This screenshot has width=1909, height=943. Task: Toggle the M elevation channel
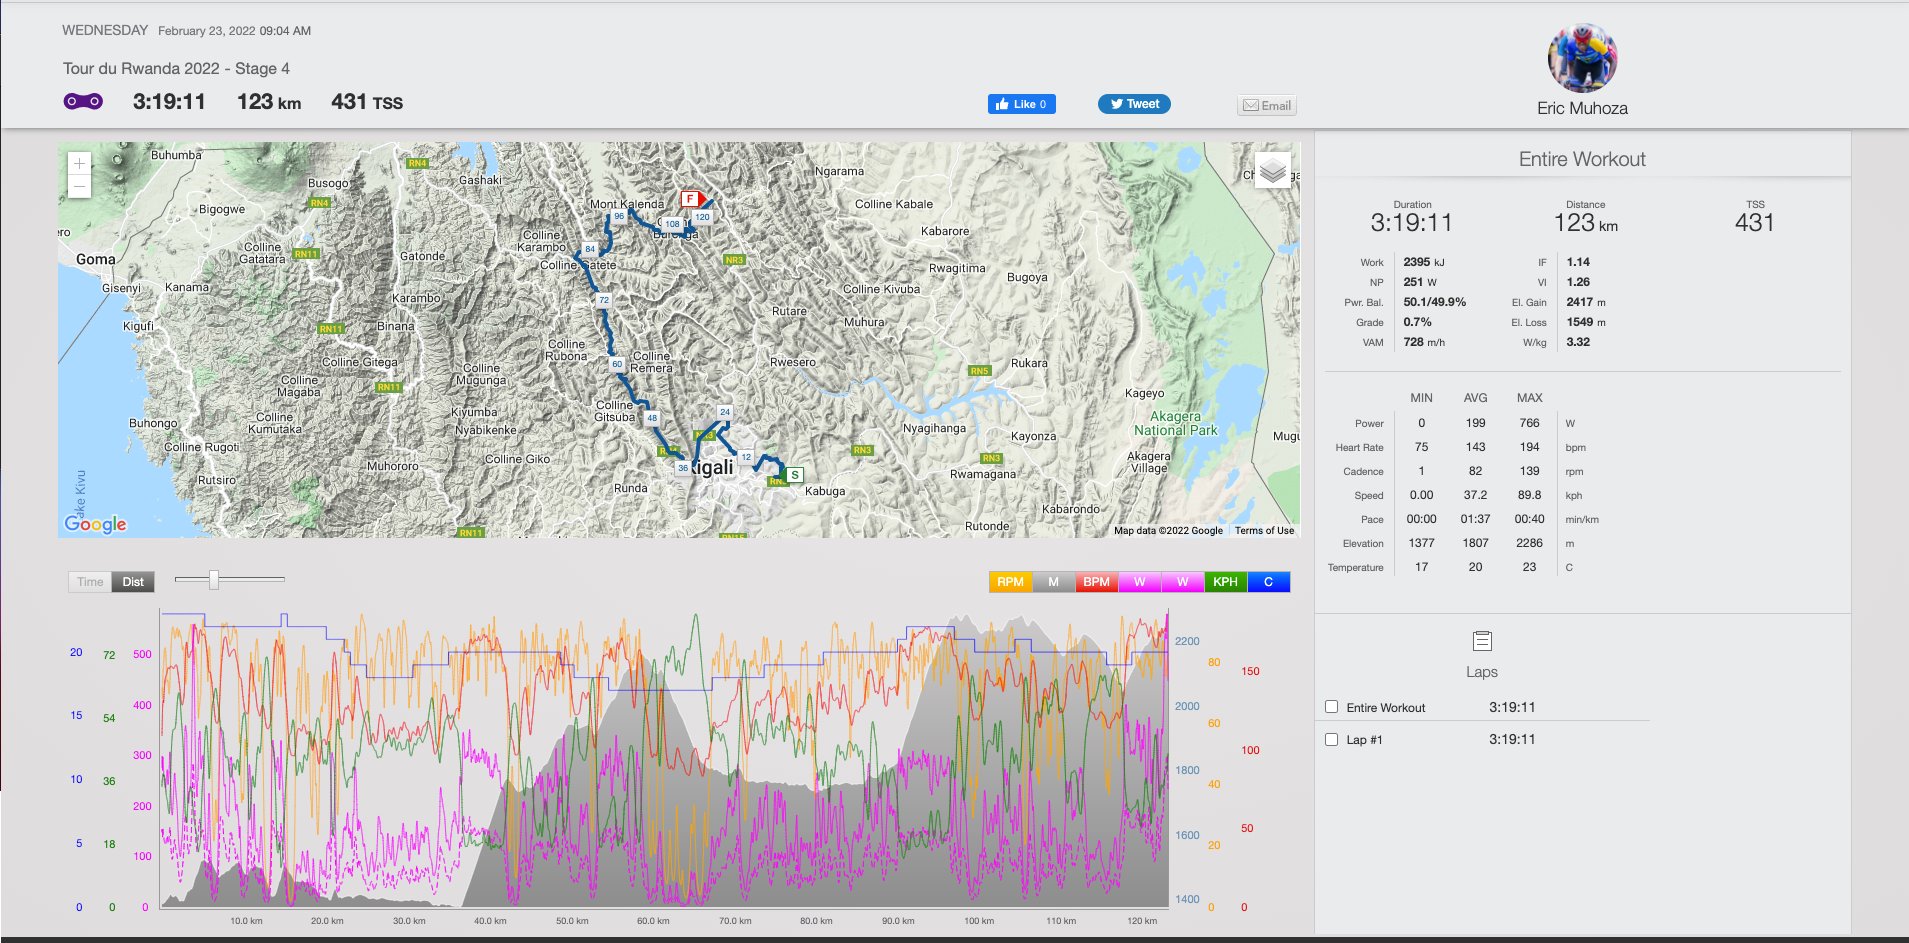click(1053, 582)
